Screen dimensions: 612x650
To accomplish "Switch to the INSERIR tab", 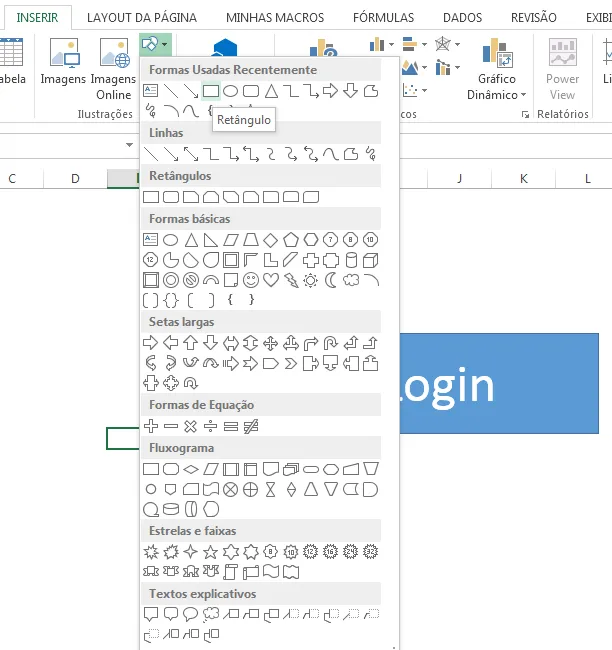I will [x=37, y=17].
